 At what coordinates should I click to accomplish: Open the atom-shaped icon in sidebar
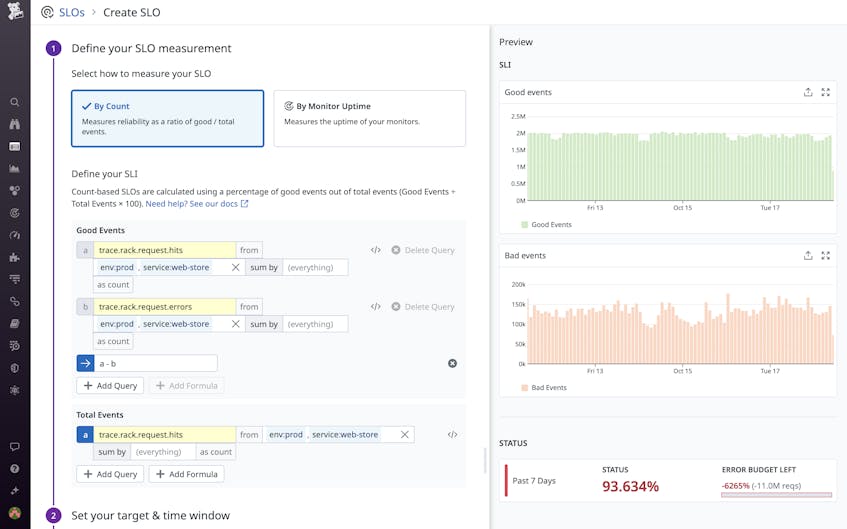click(x=15, y=390)
